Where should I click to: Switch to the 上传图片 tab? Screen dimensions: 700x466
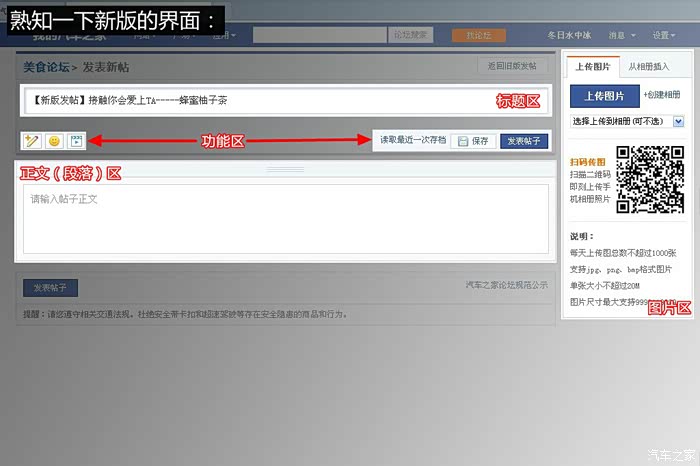592,67
